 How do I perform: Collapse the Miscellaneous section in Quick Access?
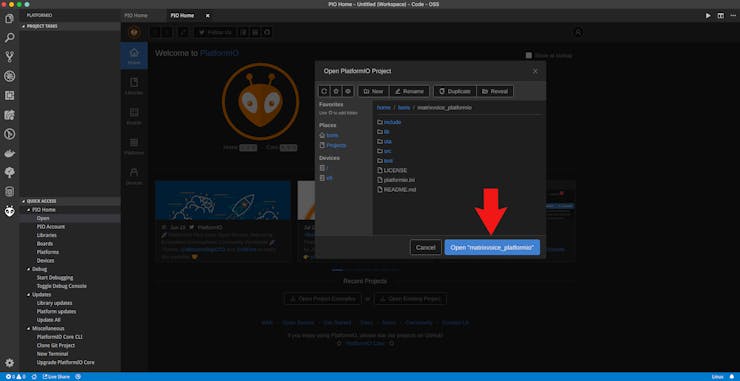(x=29, y=329)
